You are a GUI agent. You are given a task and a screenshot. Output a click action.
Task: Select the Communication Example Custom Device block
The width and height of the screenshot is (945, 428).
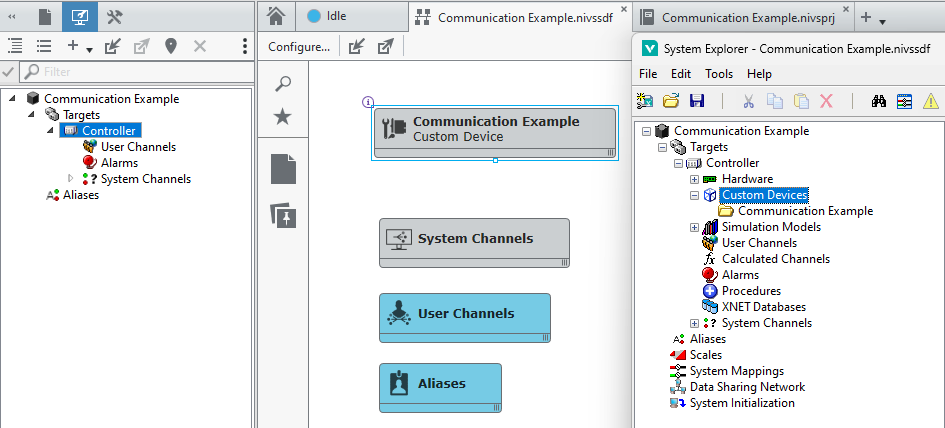point(495,133)
